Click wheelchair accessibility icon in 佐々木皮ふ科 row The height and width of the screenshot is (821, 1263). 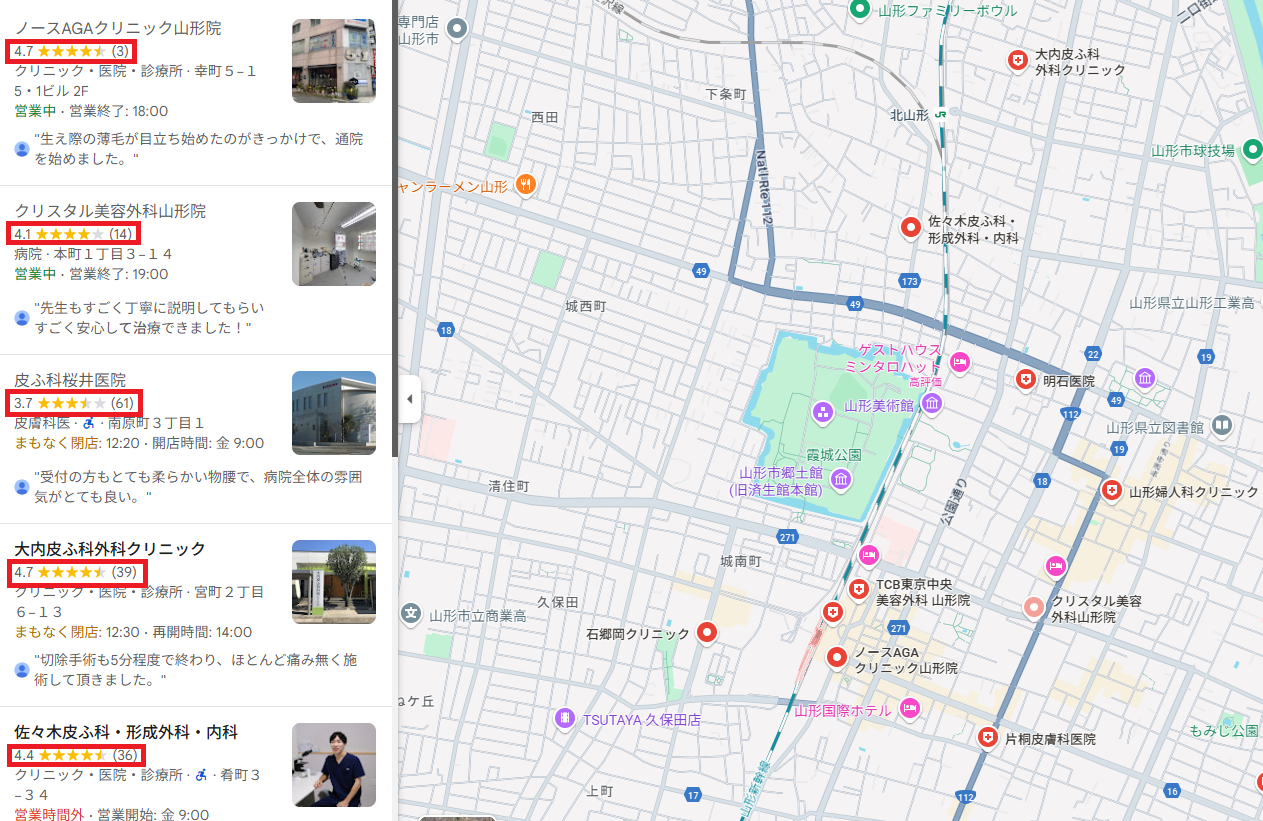point(200,774)
